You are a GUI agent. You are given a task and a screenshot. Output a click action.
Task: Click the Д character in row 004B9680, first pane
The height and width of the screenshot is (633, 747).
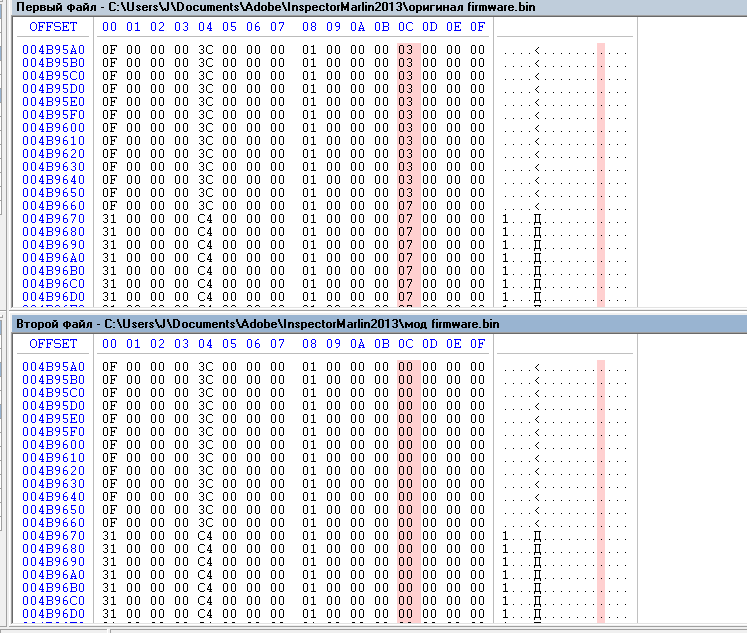pyautogui.click(x=537, y=231)
